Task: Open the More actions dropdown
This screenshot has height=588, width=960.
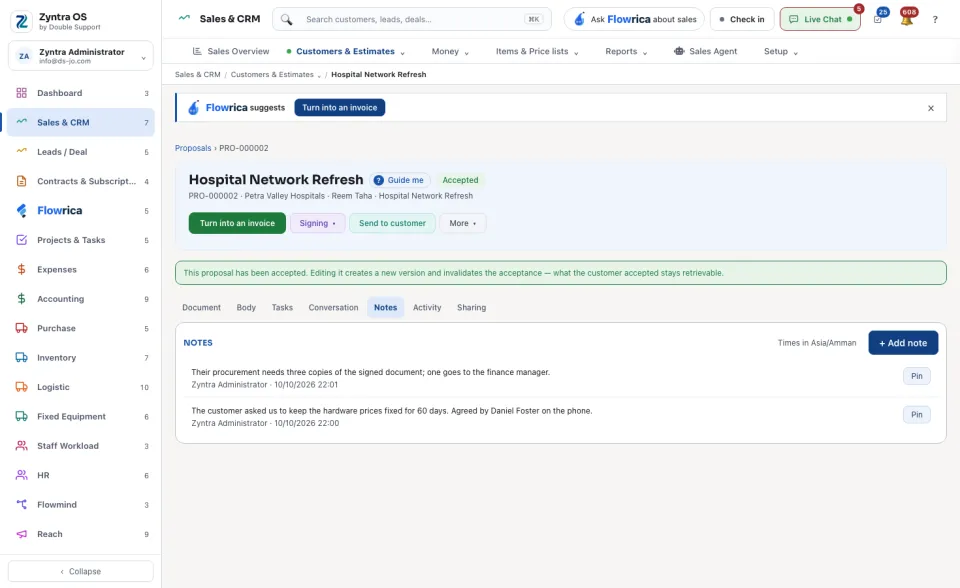Action: 462,224
